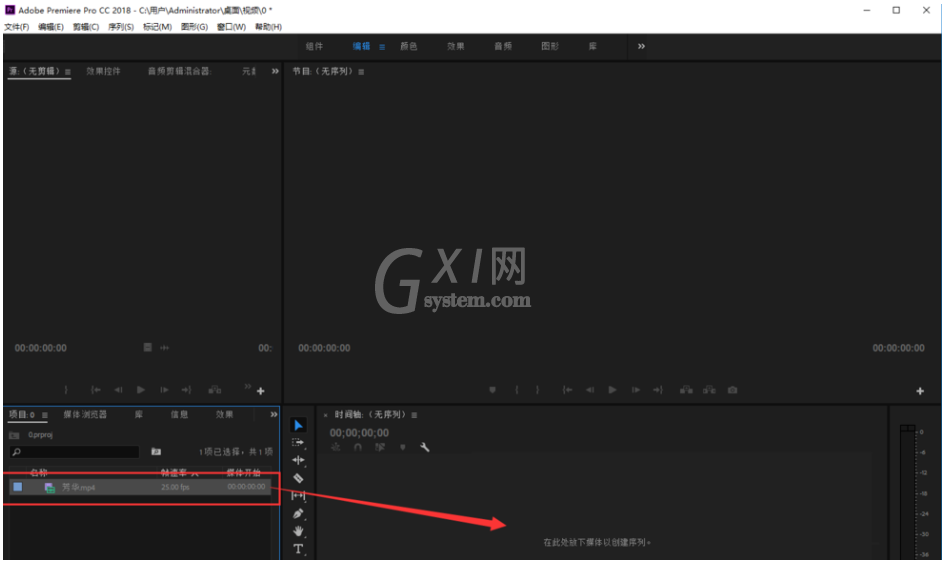Click find in bin folder icon

[156, 452]
